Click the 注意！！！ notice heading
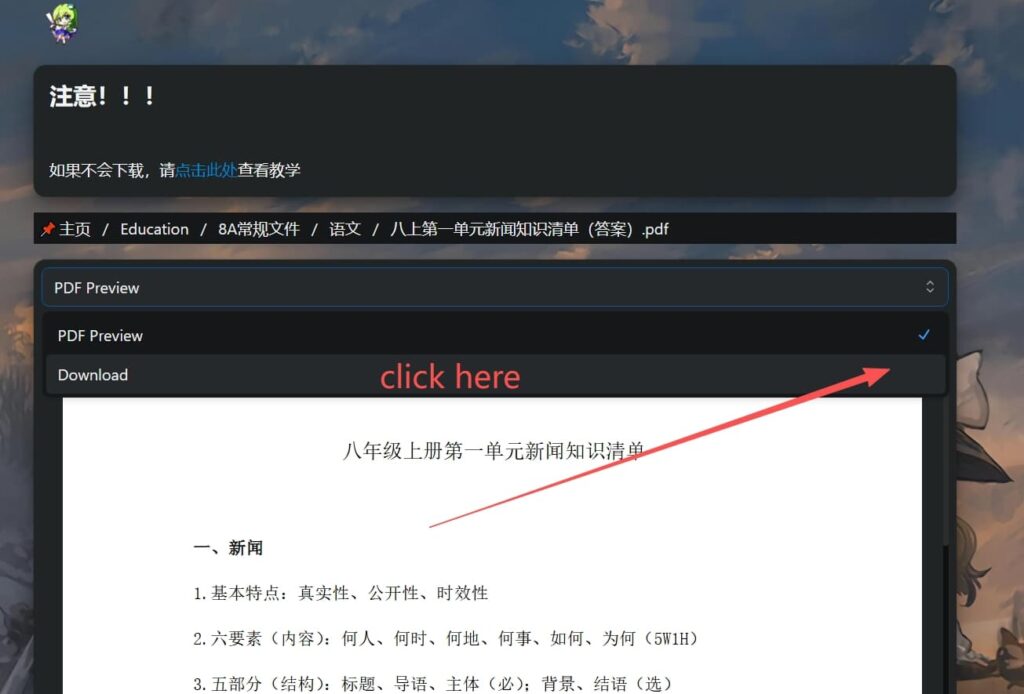The image size is (1024, 694). 102,96
